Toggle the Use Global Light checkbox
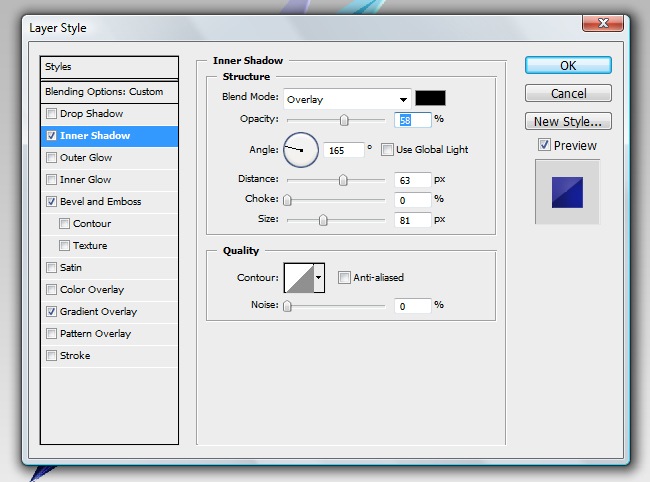650x482 pixels. (387, 150)
